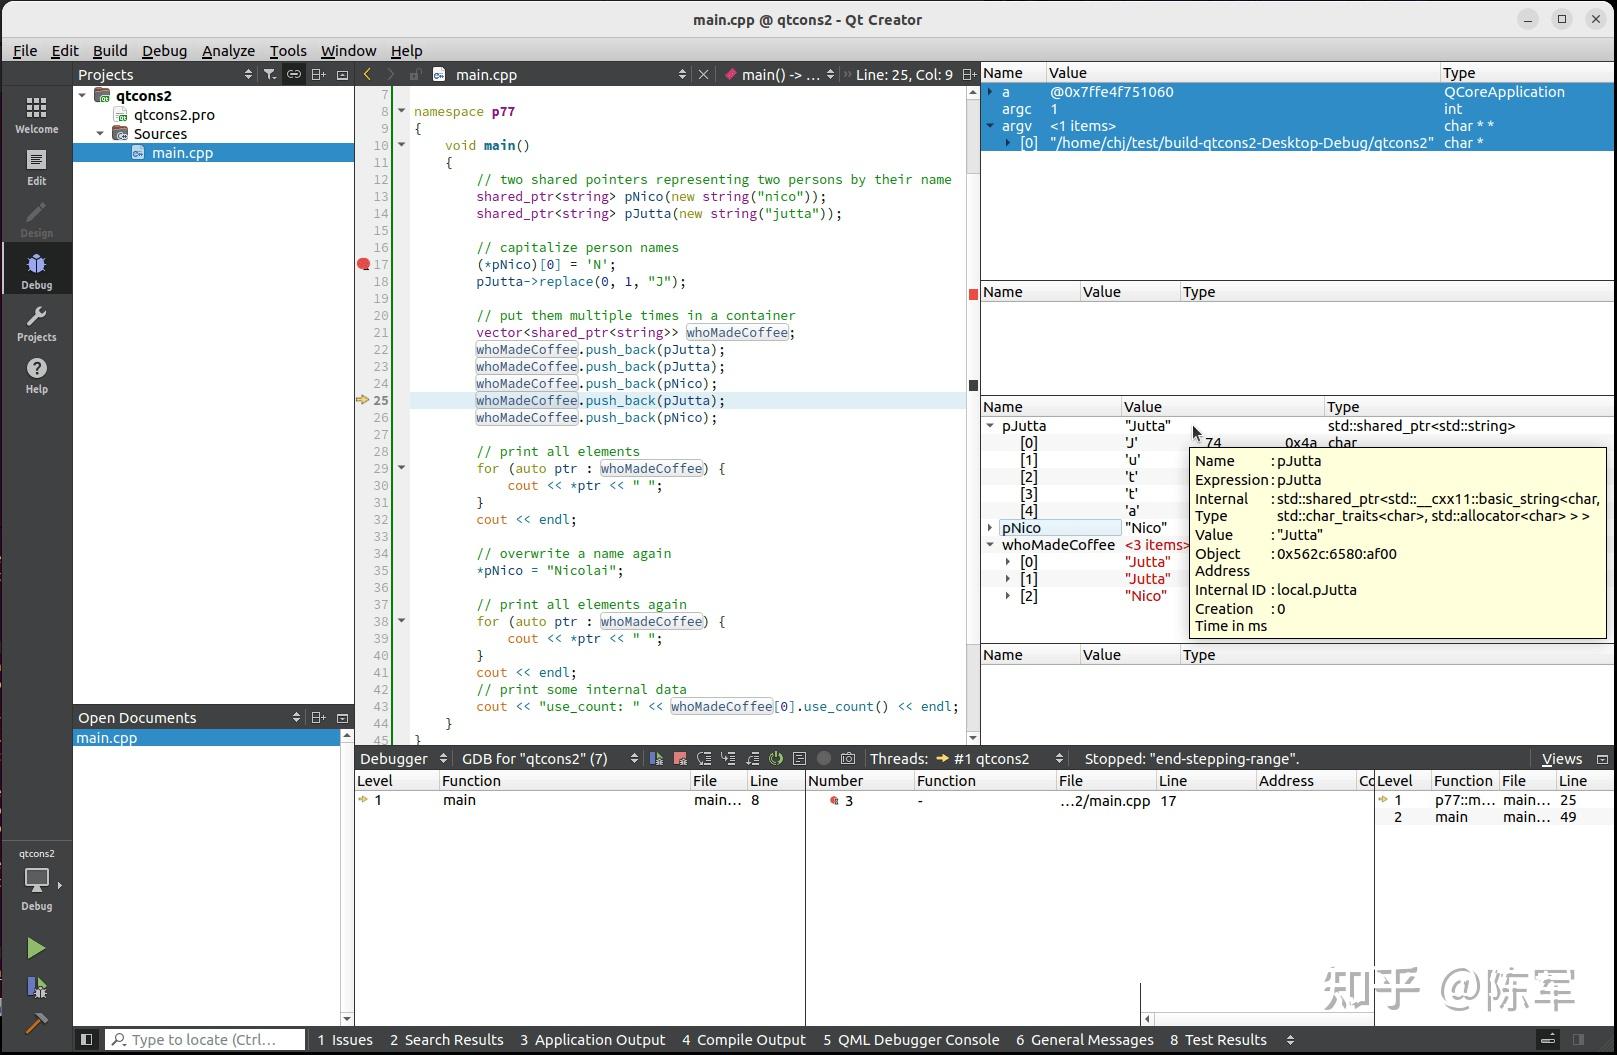Click Step Over icon

coord(704,759)
